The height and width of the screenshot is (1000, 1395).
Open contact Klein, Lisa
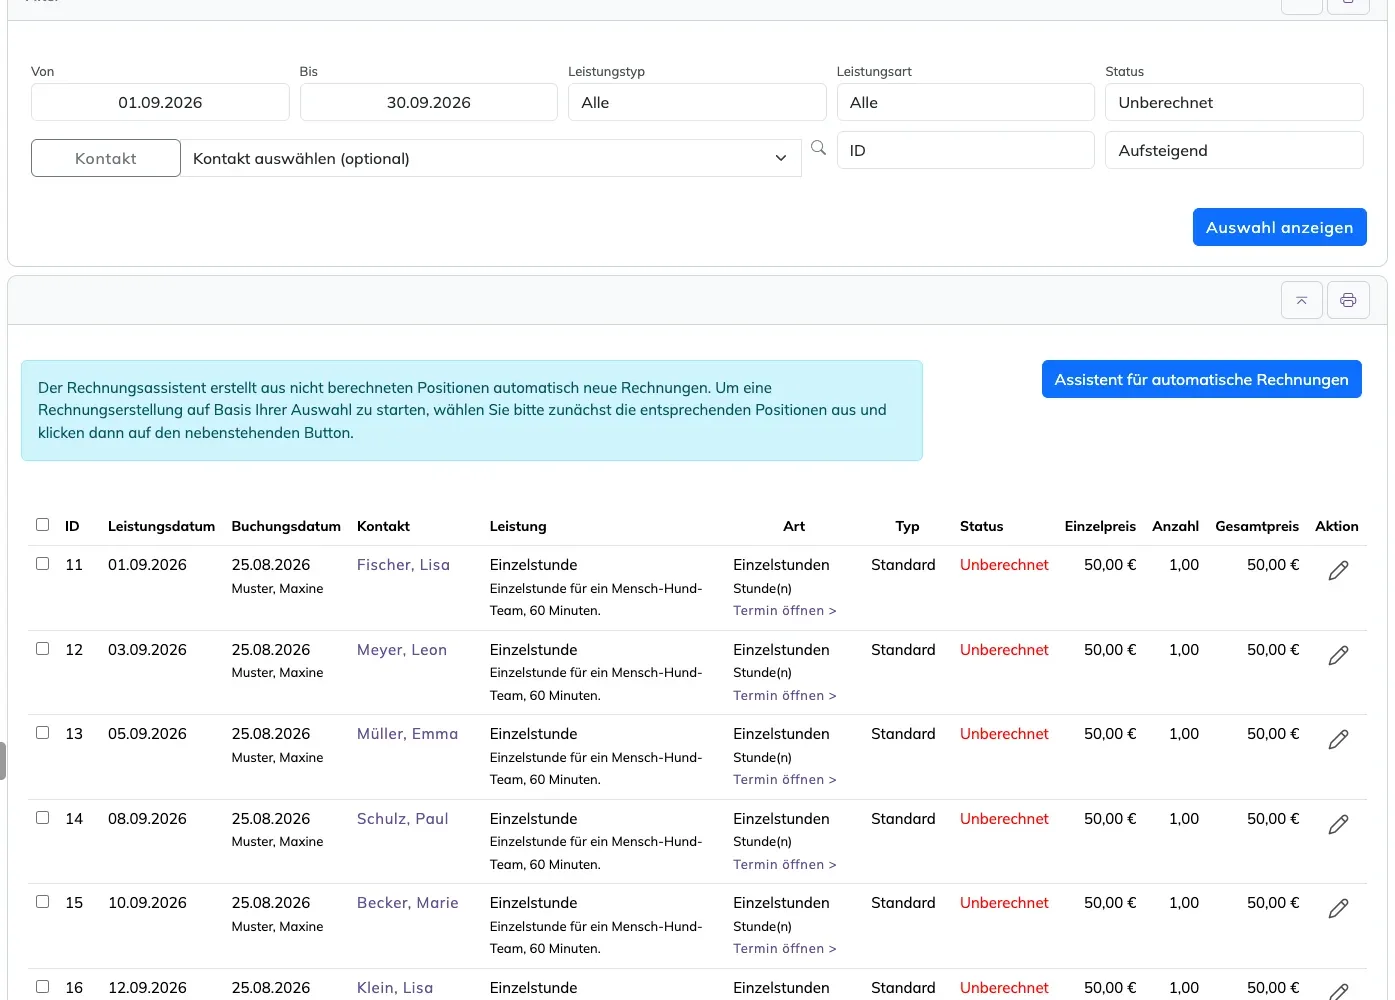click(x=395, y=988)
